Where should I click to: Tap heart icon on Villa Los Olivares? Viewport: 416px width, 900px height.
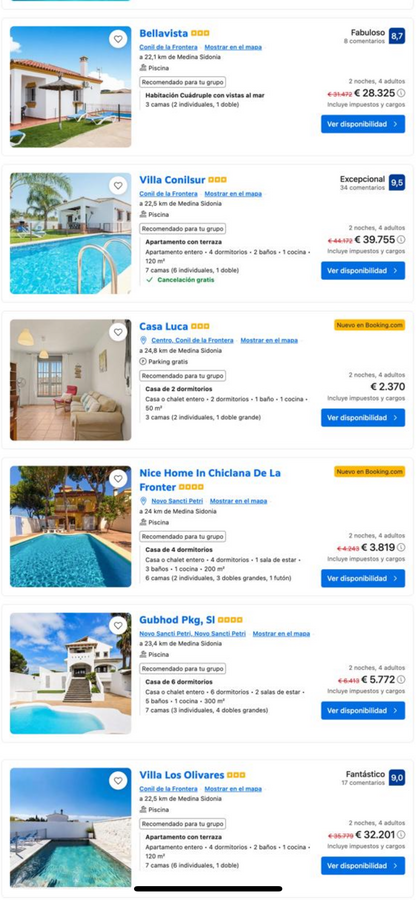[118, 781]
